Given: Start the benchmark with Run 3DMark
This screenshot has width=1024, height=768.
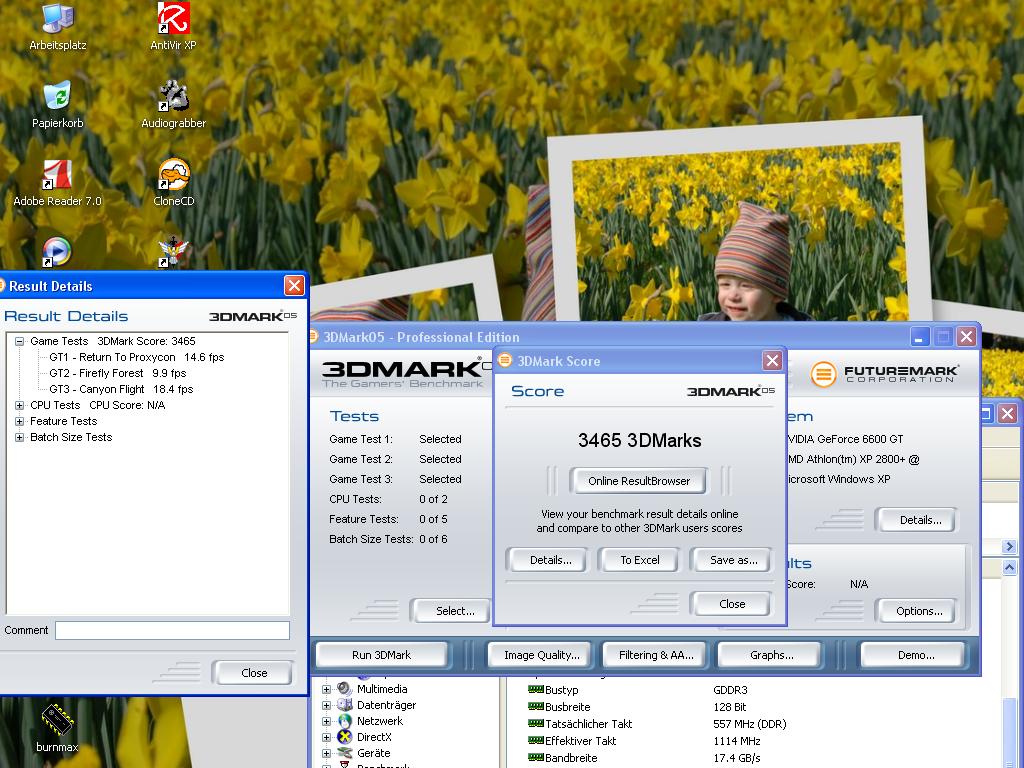Looking at the screenshot, I should click(x=381, y=655).
